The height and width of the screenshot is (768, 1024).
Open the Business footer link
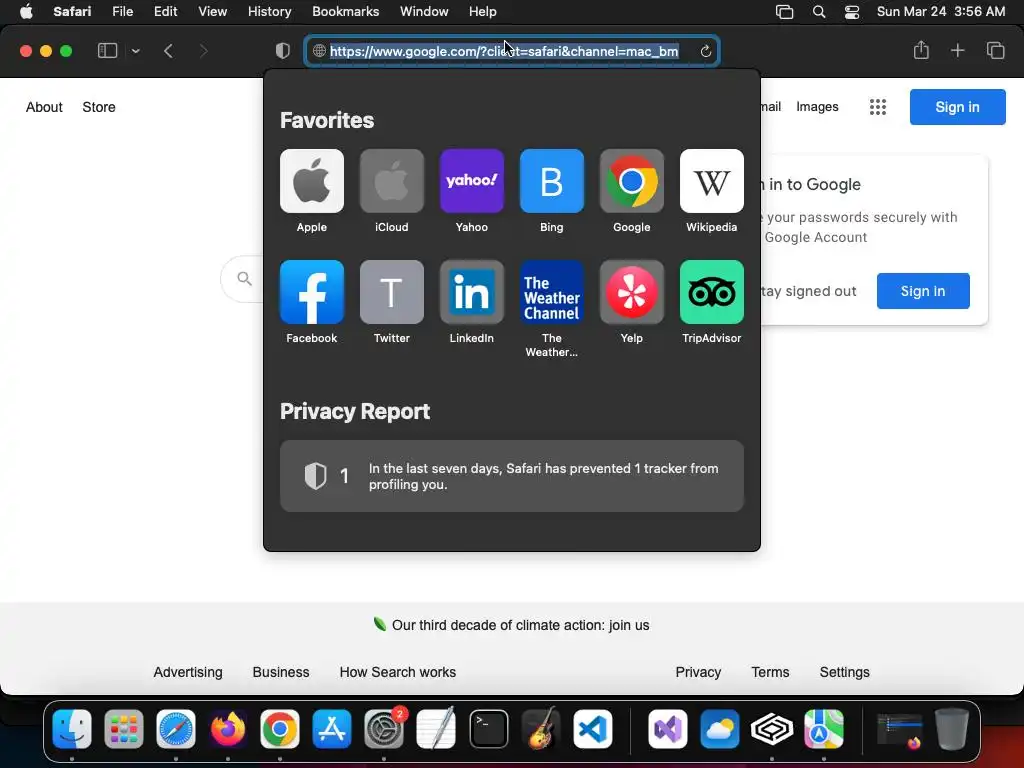[x=281, y=672]
